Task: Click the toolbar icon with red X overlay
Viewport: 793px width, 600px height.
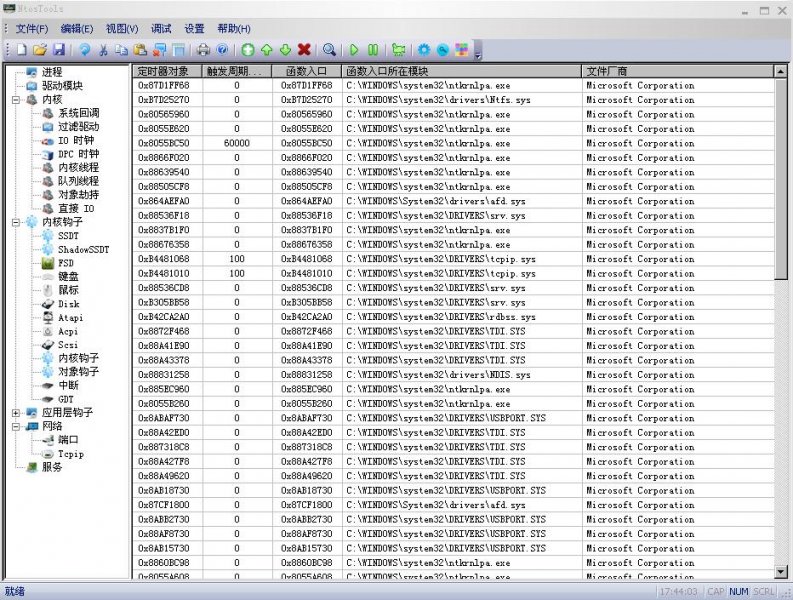Action: [x=159, y=50]
